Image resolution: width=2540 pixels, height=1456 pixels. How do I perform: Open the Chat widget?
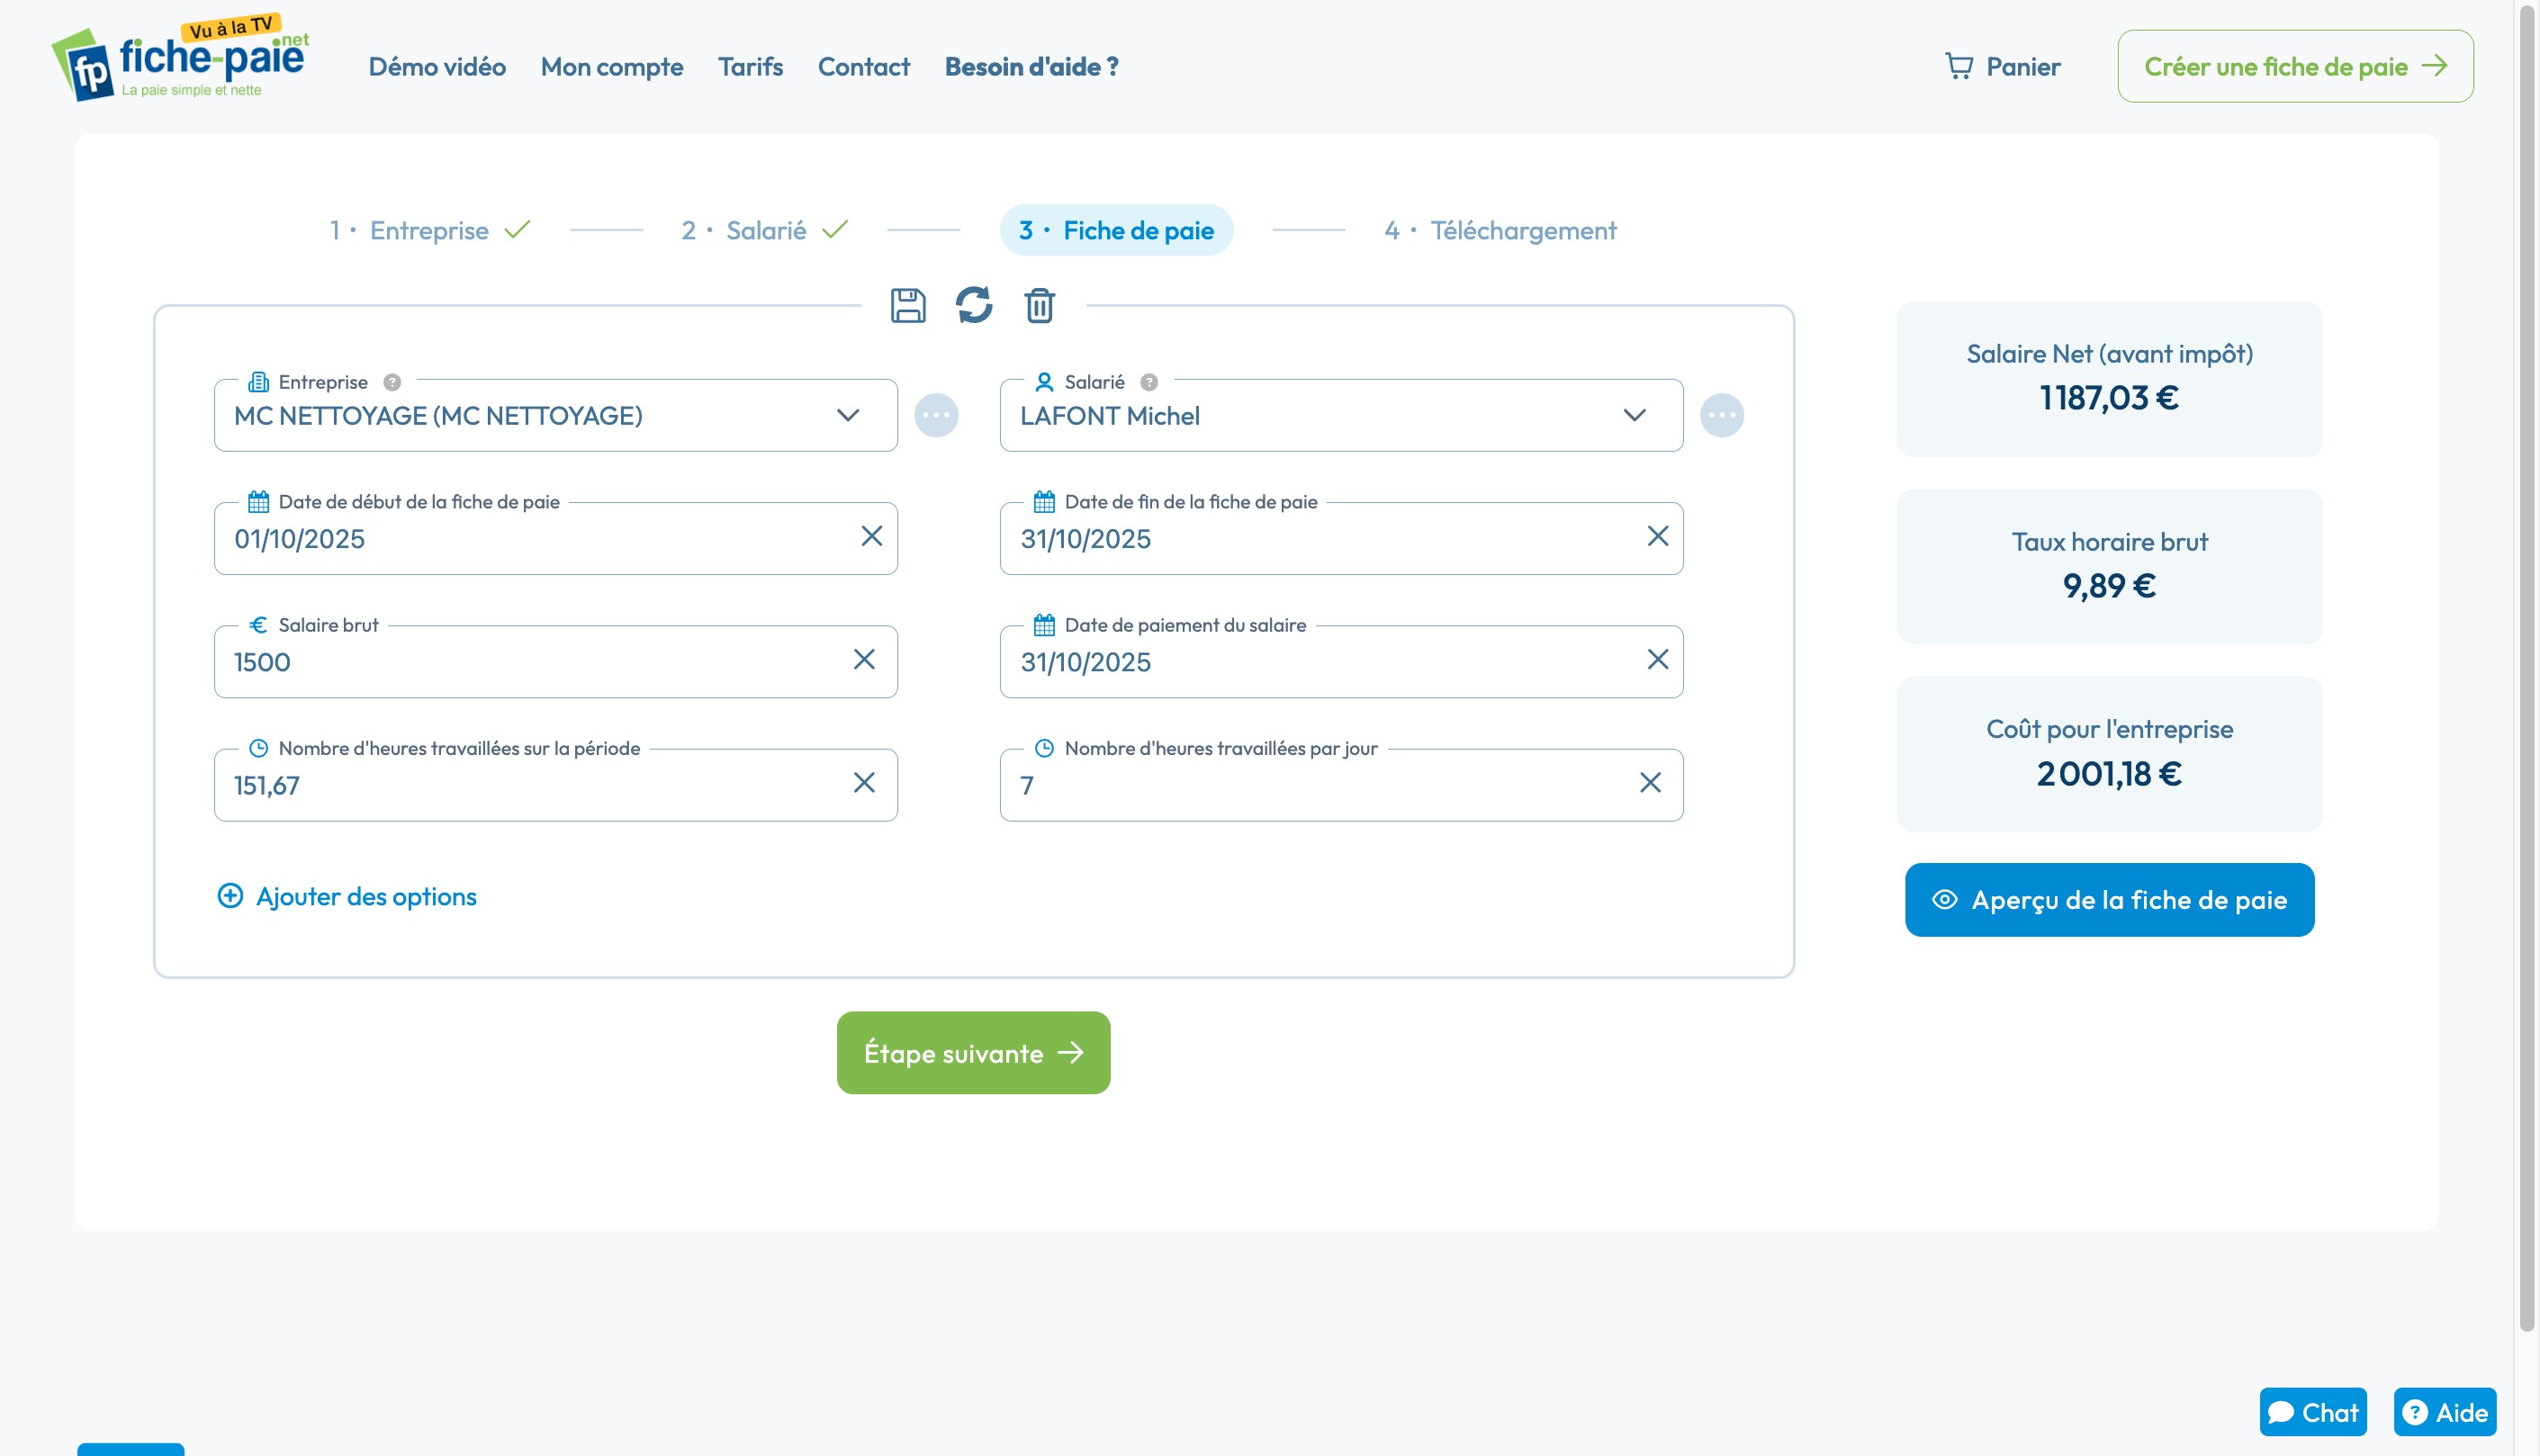tap(2312, 1412)
